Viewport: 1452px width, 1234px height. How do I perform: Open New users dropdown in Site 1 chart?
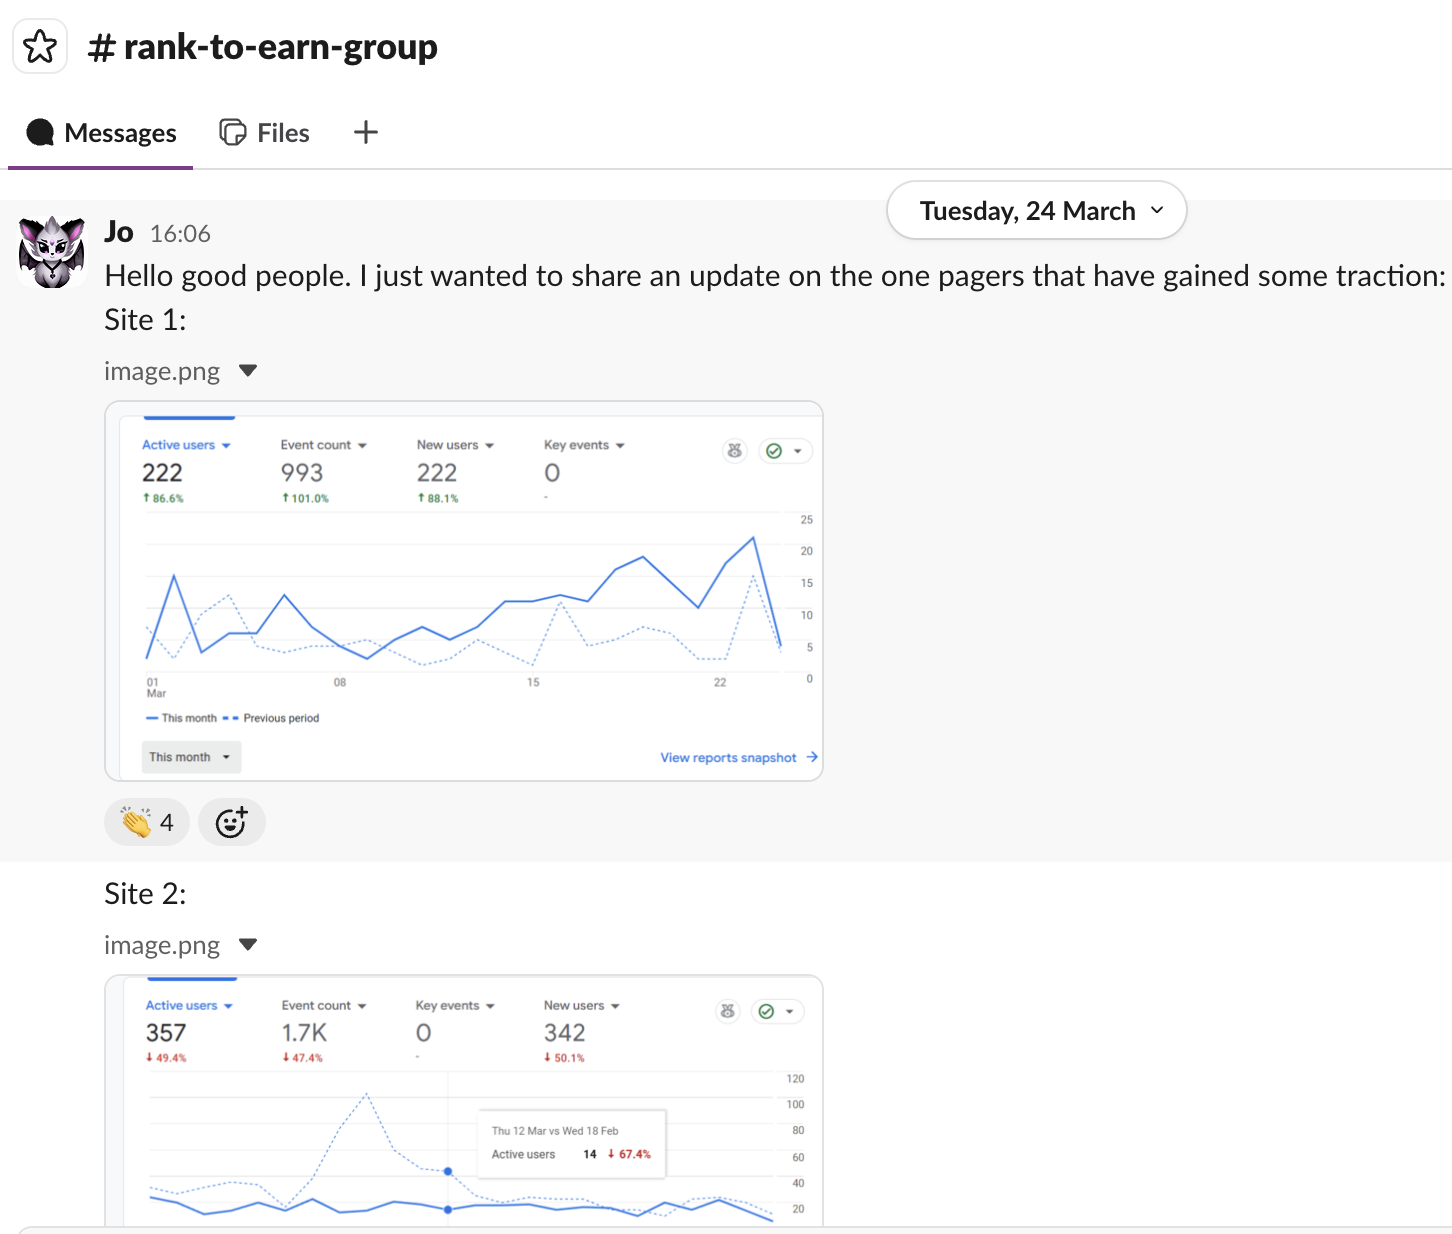pos(455,445)
